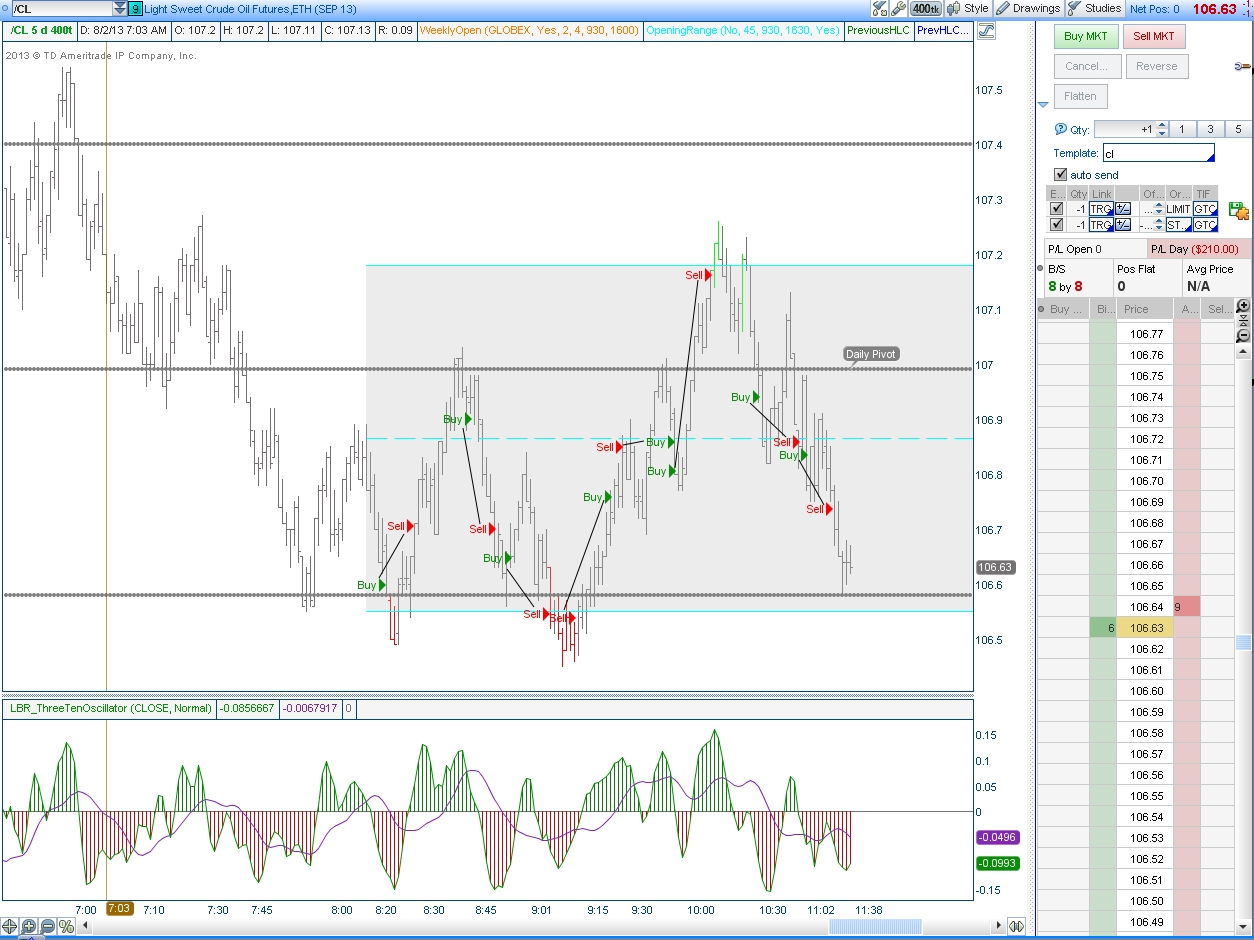Open Active Trader settings wrench icon
Image resolution: width=1254 pixels, height=940 pixels.
(x=1243, y=67)
